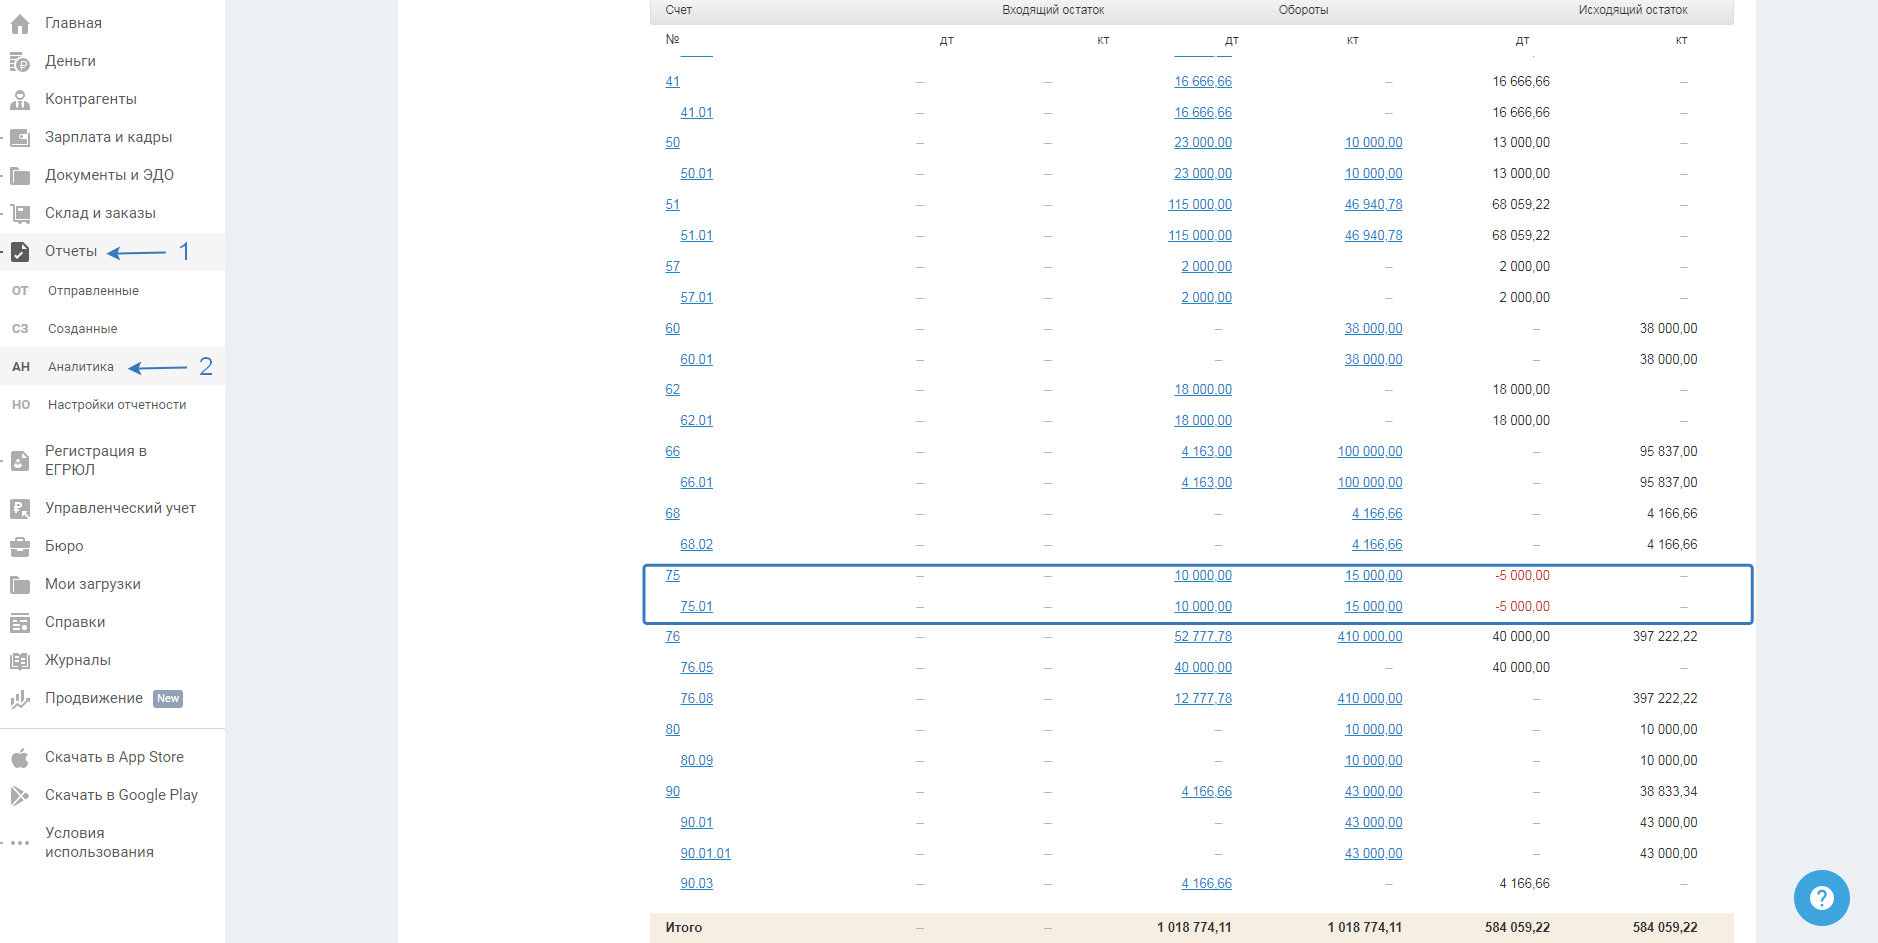Viewport: 1878px width, 943px height.
Task: Click the reference icon beside Справки
Action: 20,623
